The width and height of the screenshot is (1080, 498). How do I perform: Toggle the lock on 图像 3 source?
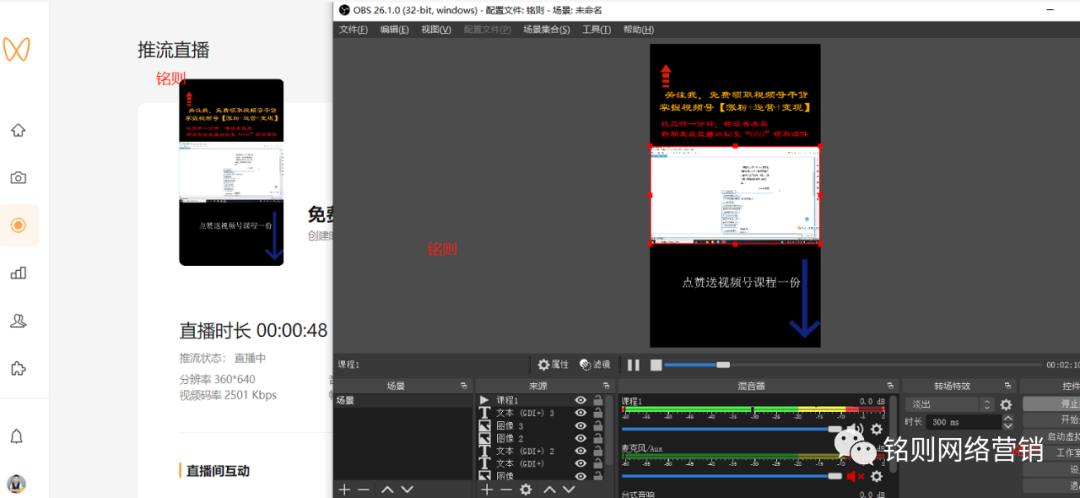[x=598, y=426]
